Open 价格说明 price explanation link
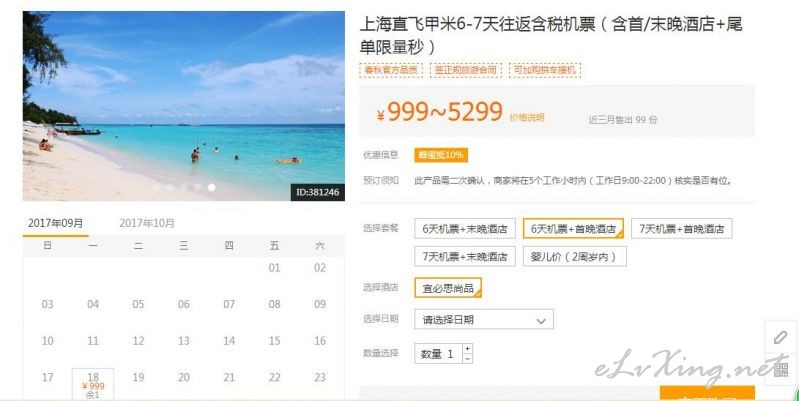 [x=526, y=118]
